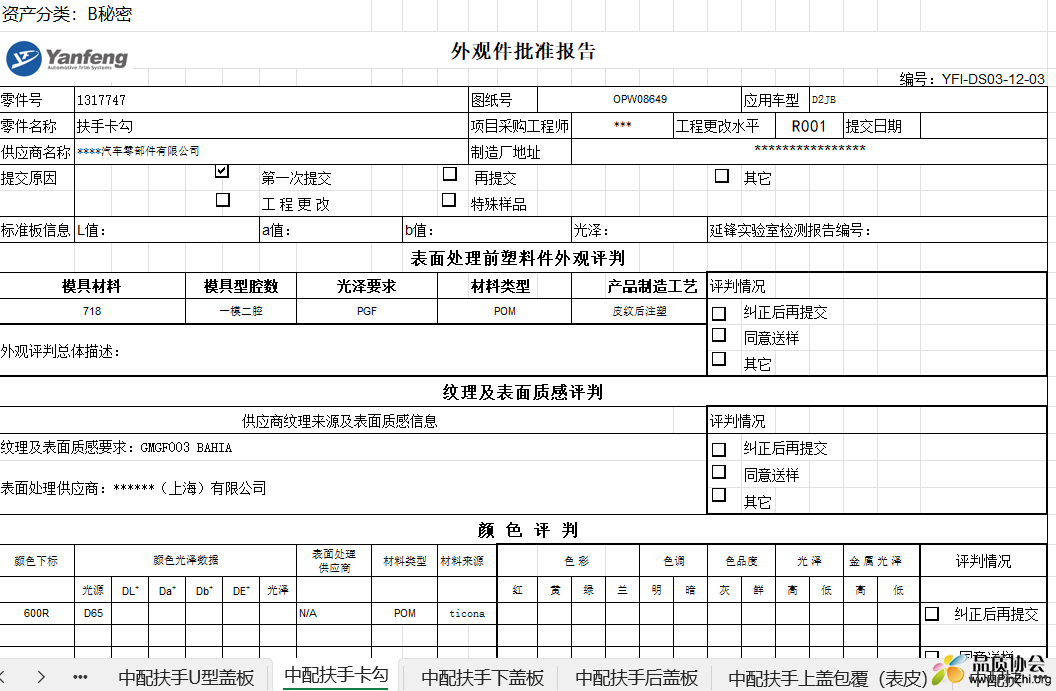Check 纠正后再提交 under 表面处理前塑料件外观评判
The height and width of the screenshot is (691, 1056).
coord(719,313)
